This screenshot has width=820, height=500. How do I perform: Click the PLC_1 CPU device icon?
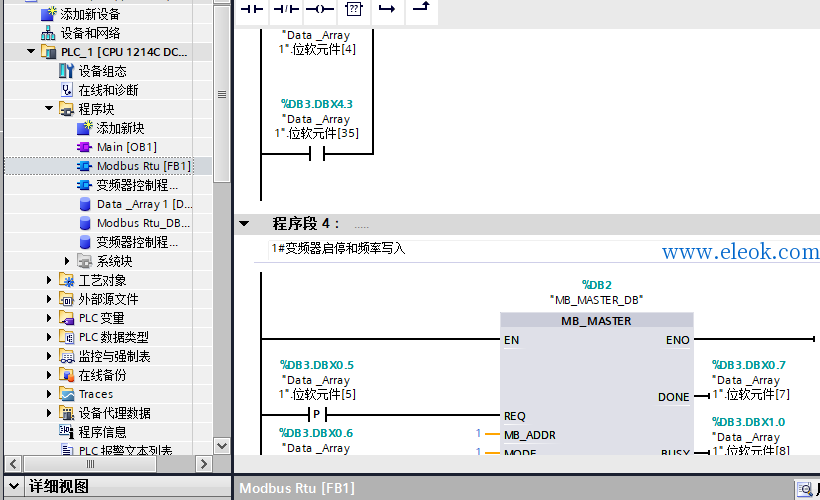pos(49,52)
